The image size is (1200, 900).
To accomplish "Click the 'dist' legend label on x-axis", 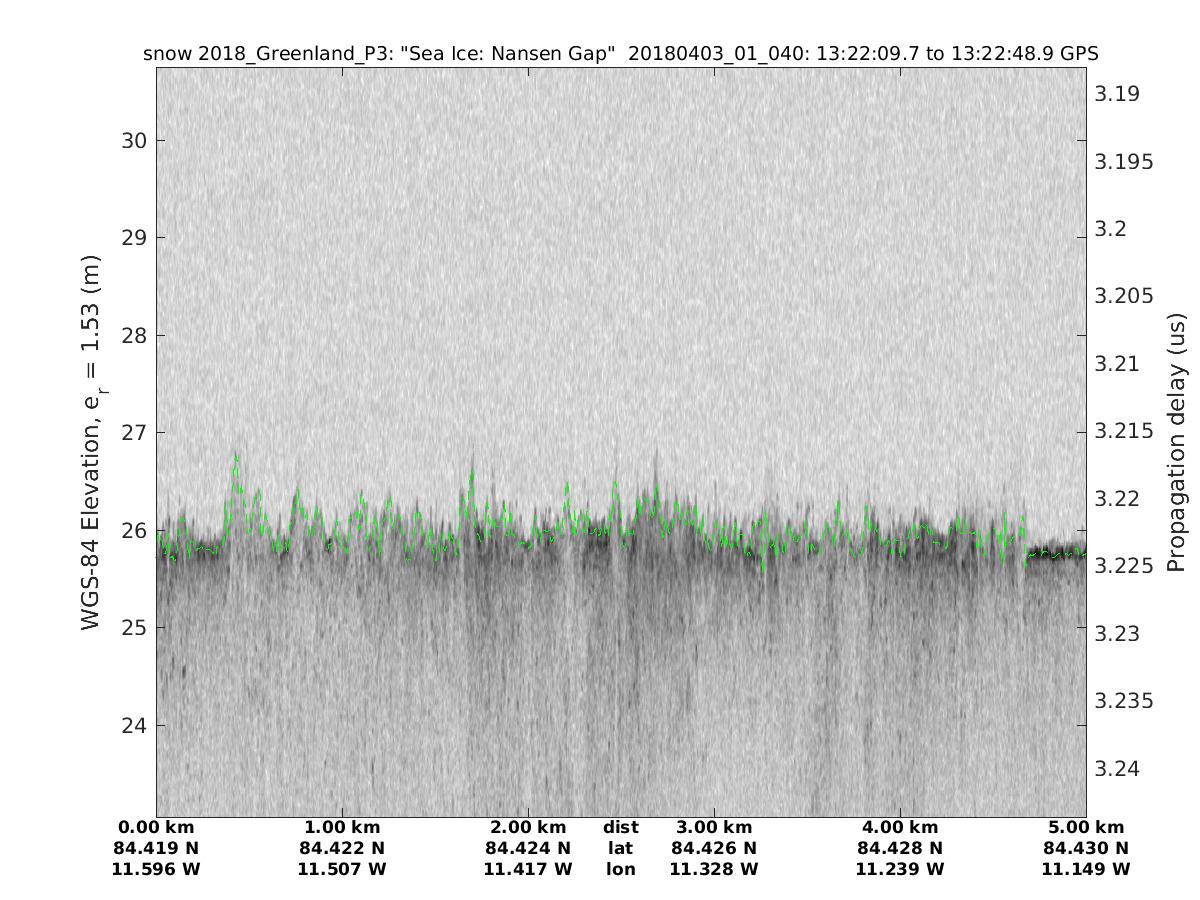I will point(620,828).
